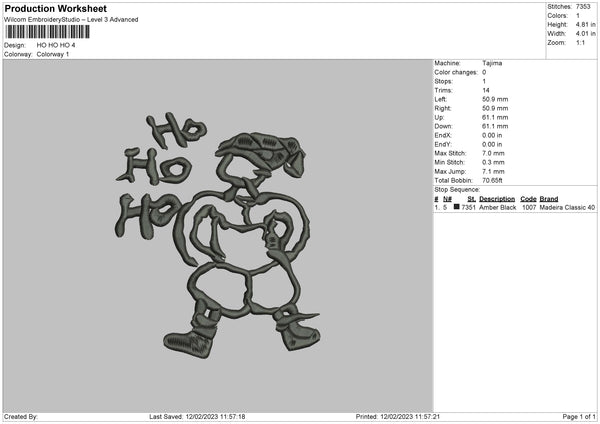Select the Santa embroidery design preview

[217, 236]
